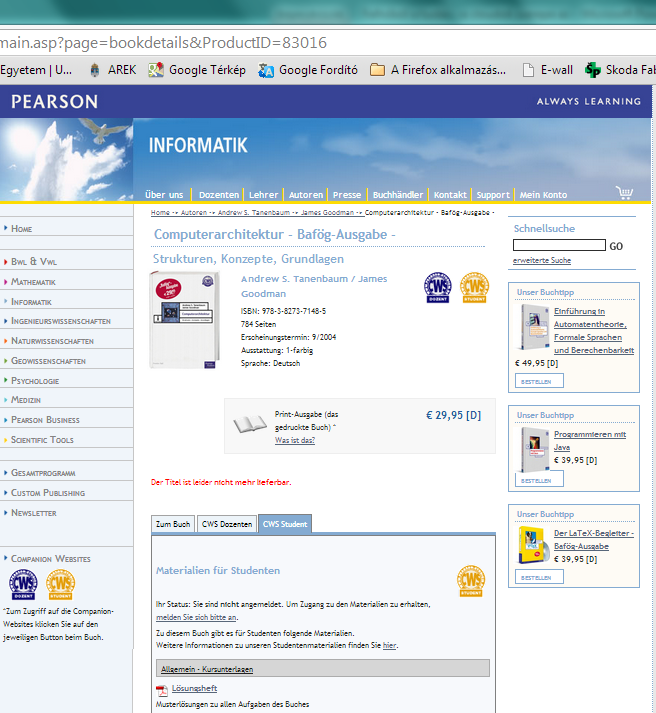Select the CWS Student tab

tap(285, 524)
